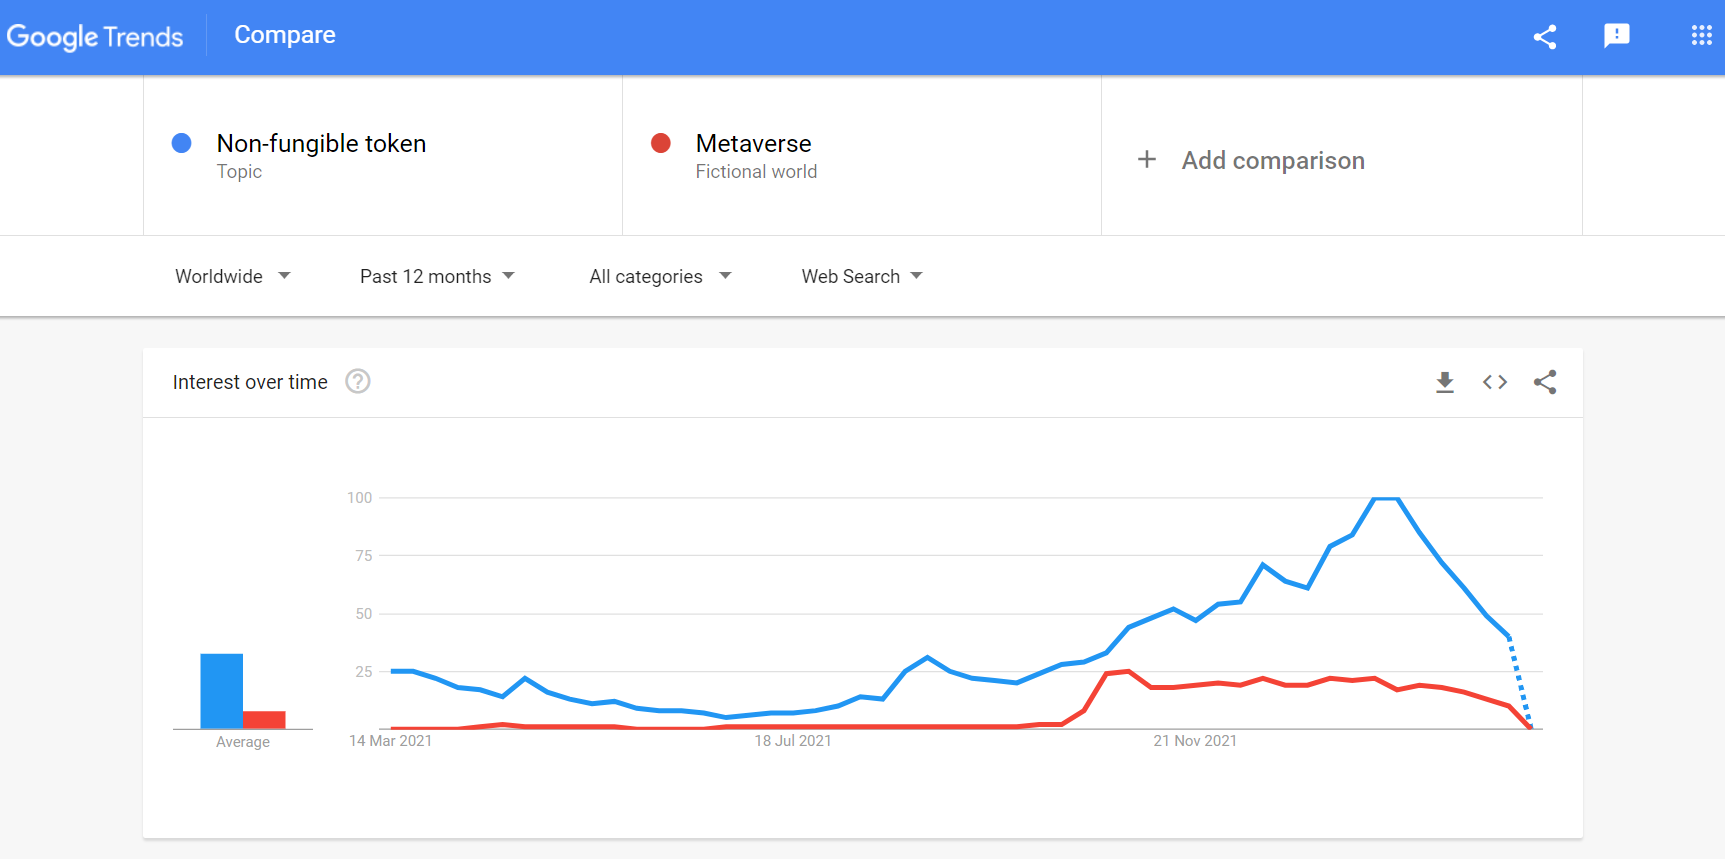Image resolution: width=1725 pixels, height=859 pixels.
Task: Select the Metaverse search term
Action: (x=753, y=144)
